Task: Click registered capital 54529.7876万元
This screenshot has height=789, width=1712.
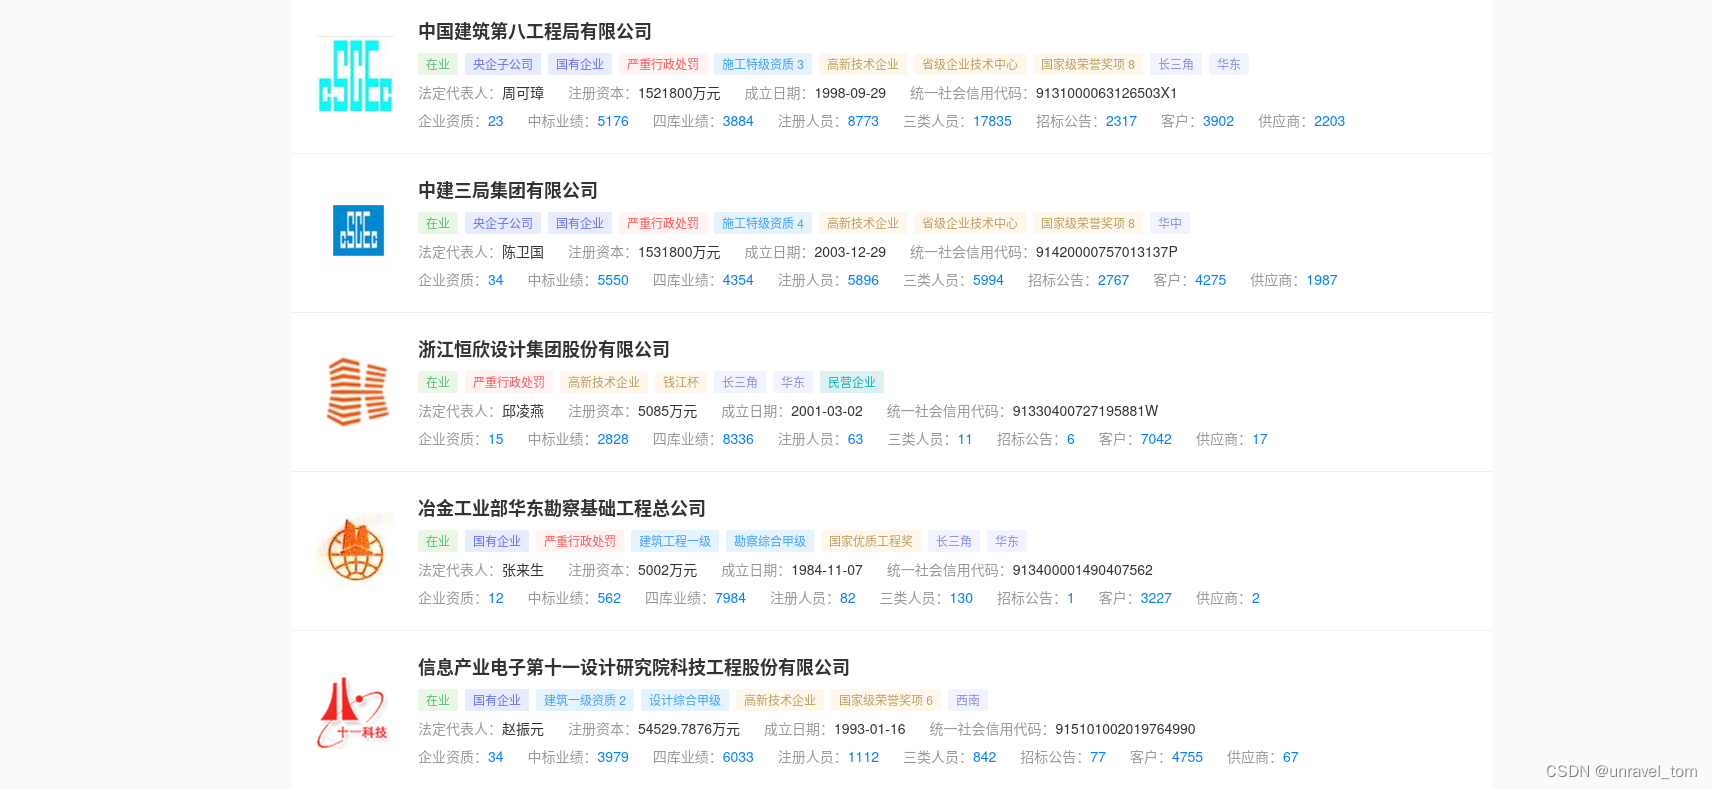Action: point(689,729)
